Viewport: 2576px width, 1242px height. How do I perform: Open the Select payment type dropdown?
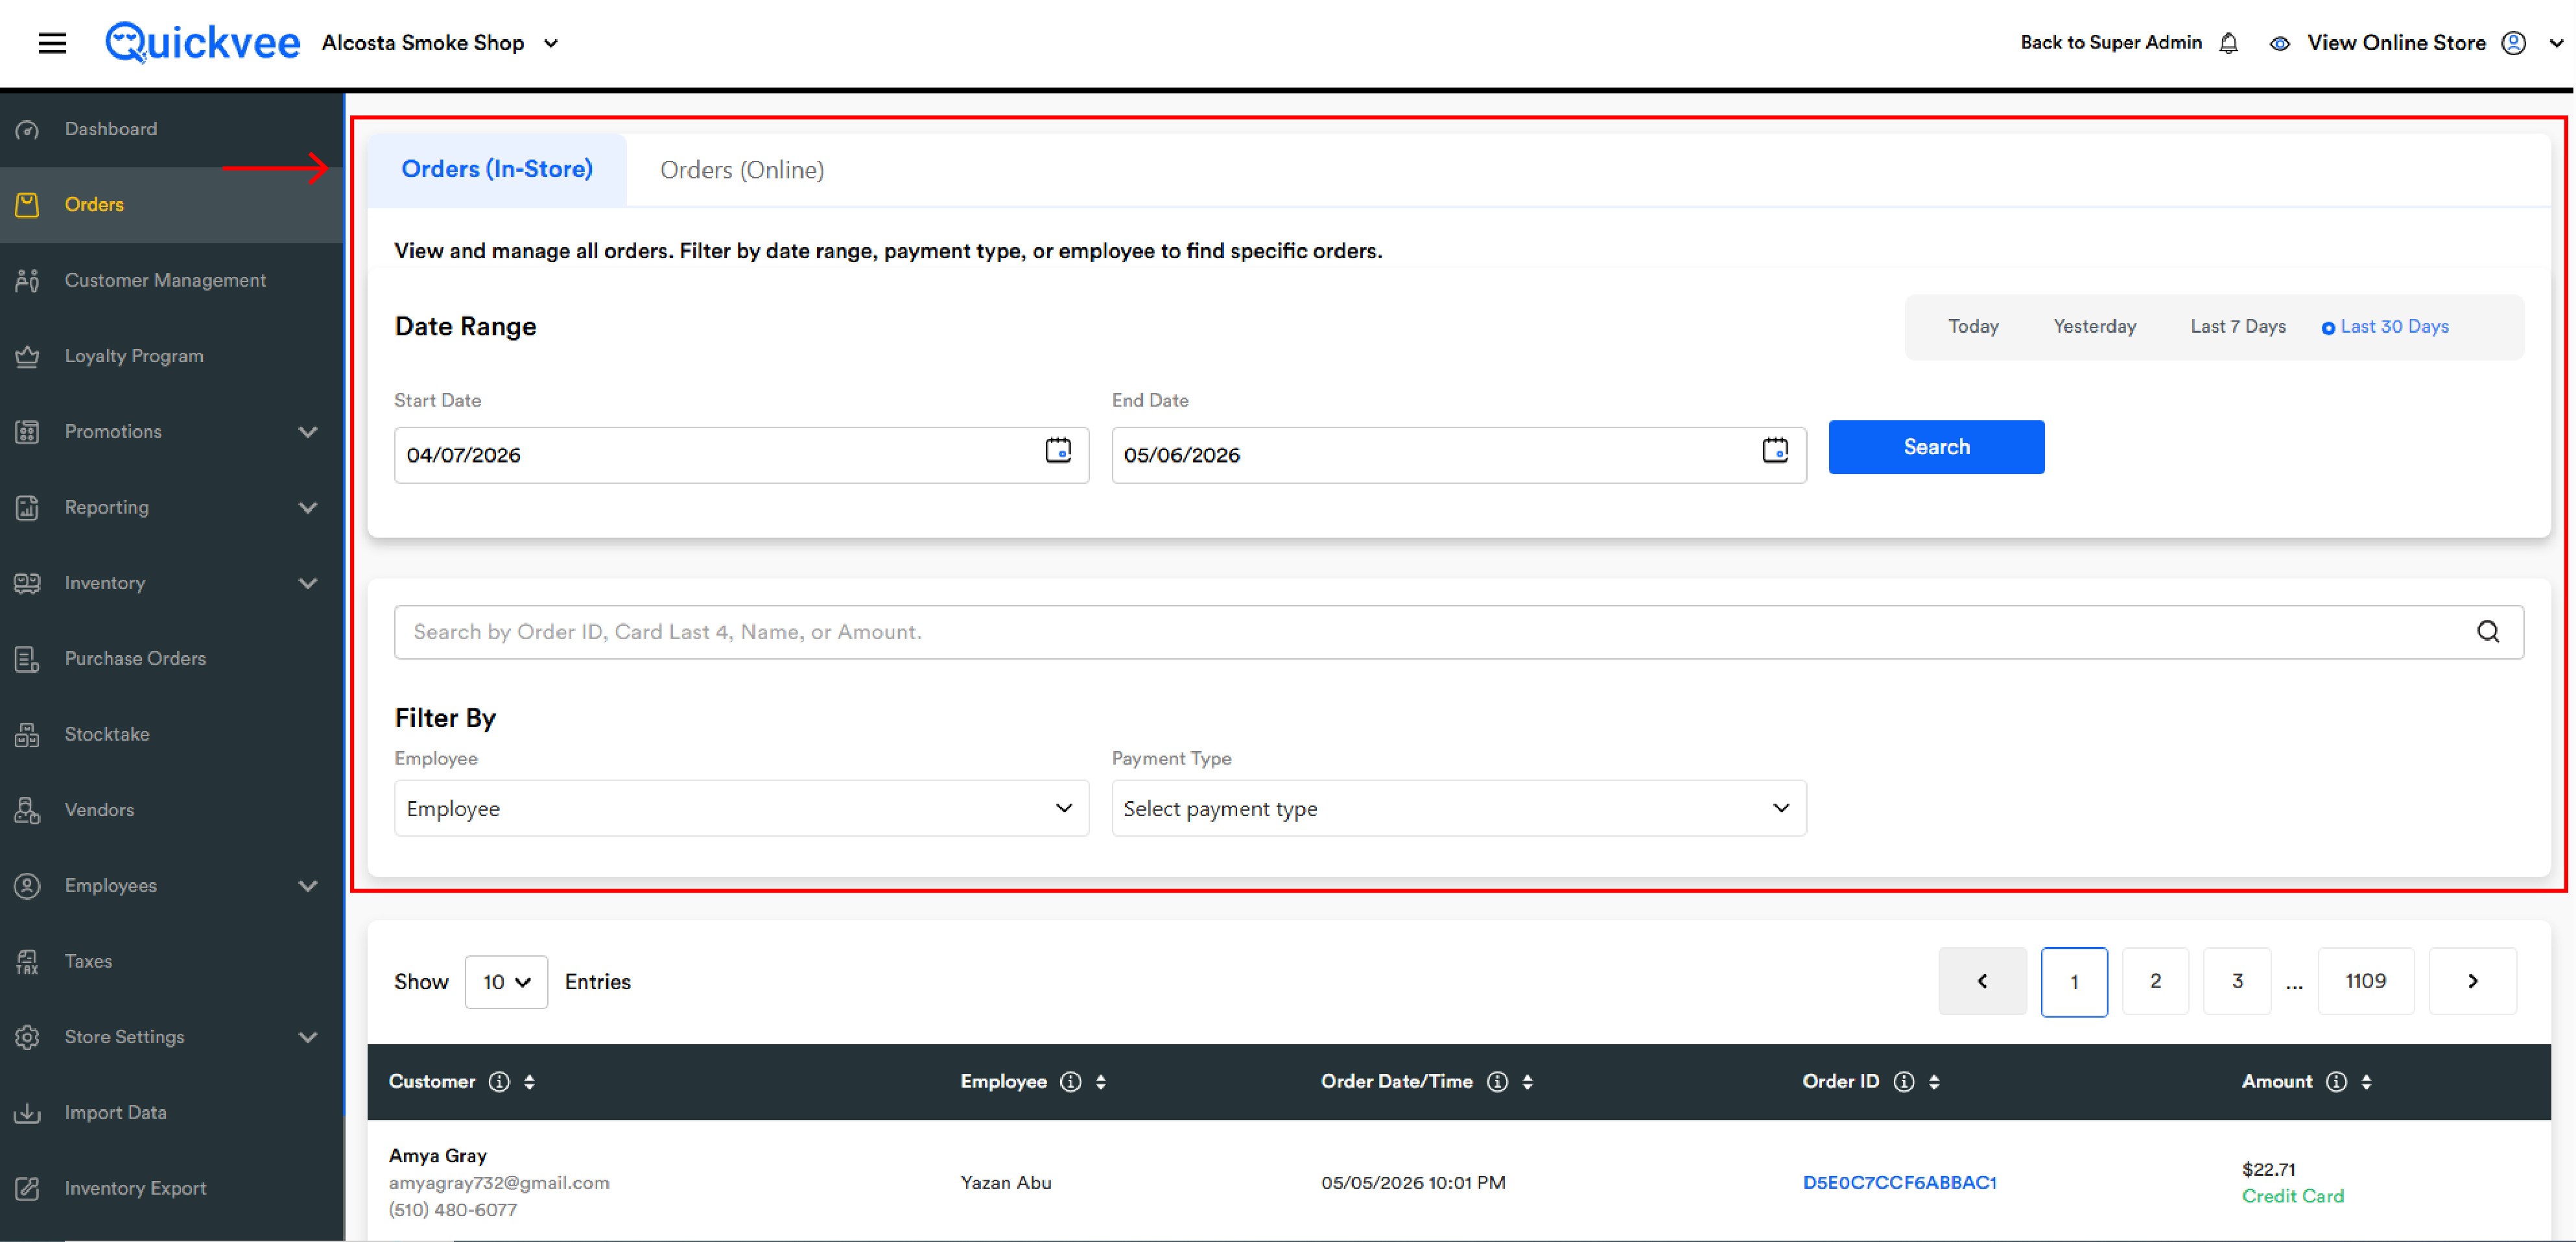point(1458,808)
